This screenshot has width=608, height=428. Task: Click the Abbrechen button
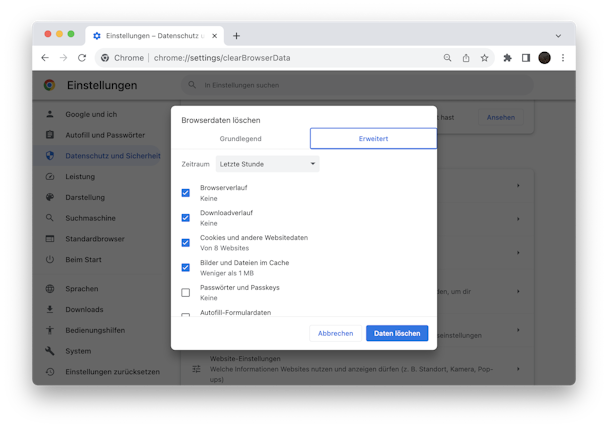coord(335,333)
